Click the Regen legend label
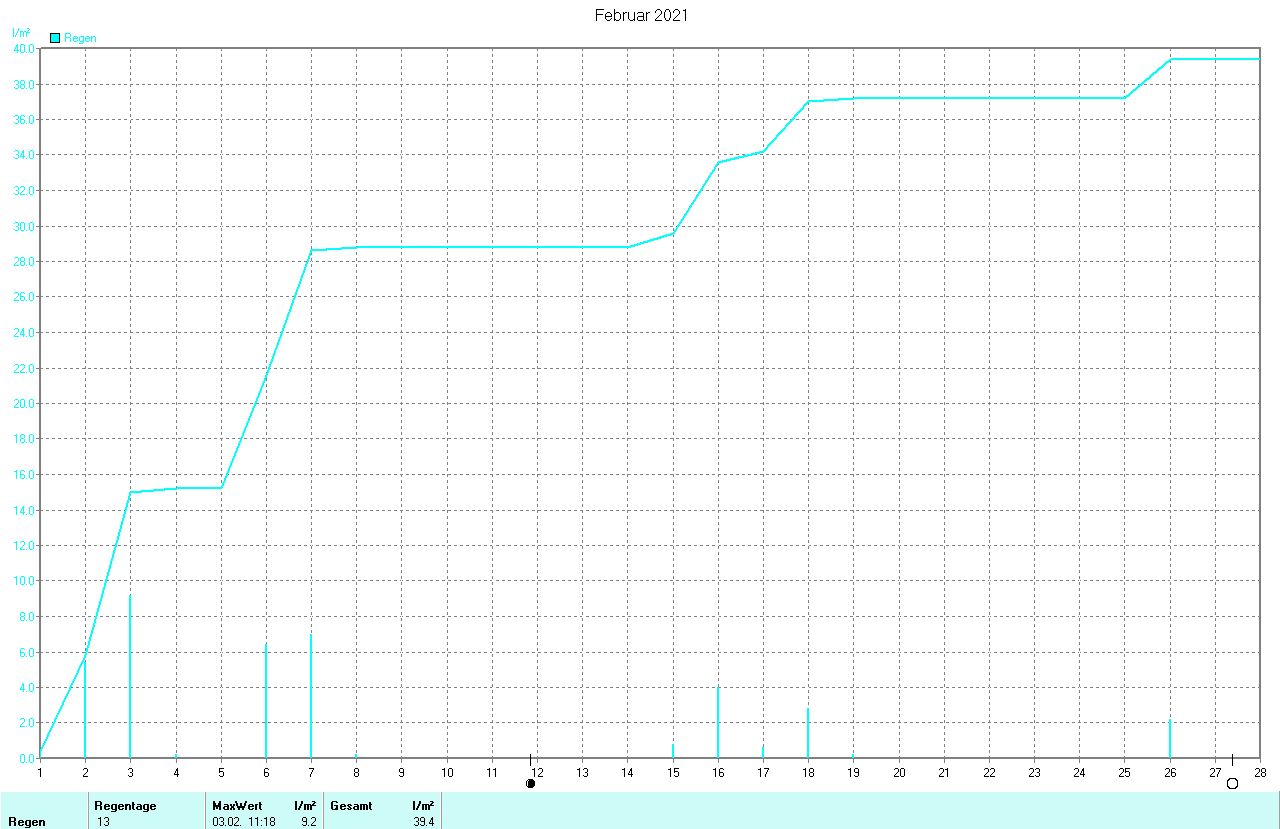 (x=80, y=38)
